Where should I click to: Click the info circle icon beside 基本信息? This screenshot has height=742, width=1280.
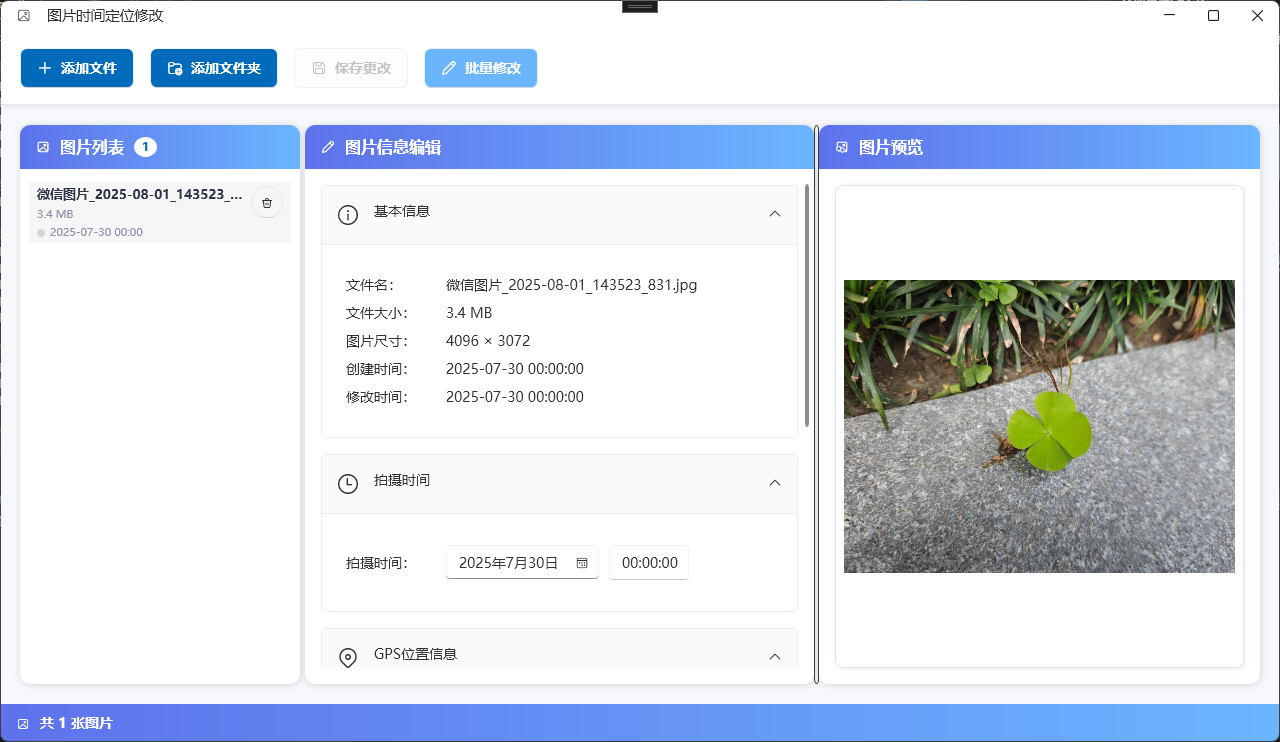(347, 214)
